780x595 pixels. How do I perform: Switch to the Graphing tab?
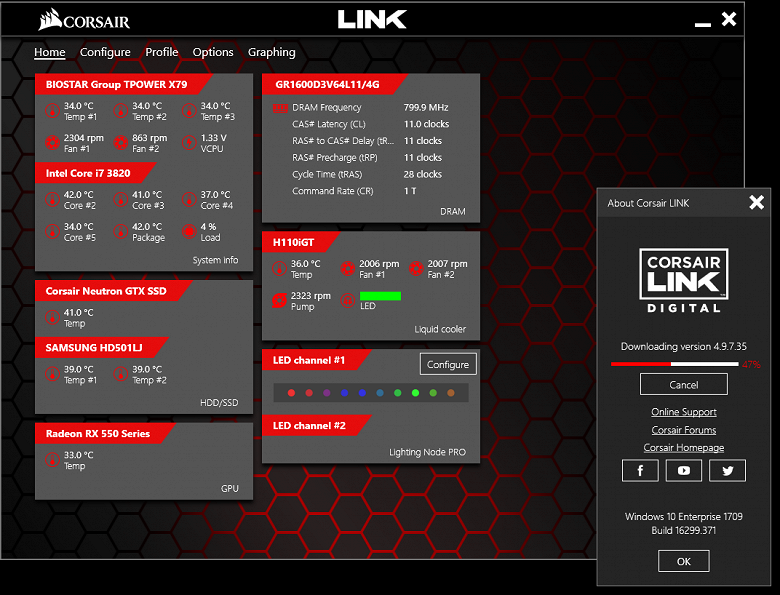pyautogui.click(x=272, y=52)
